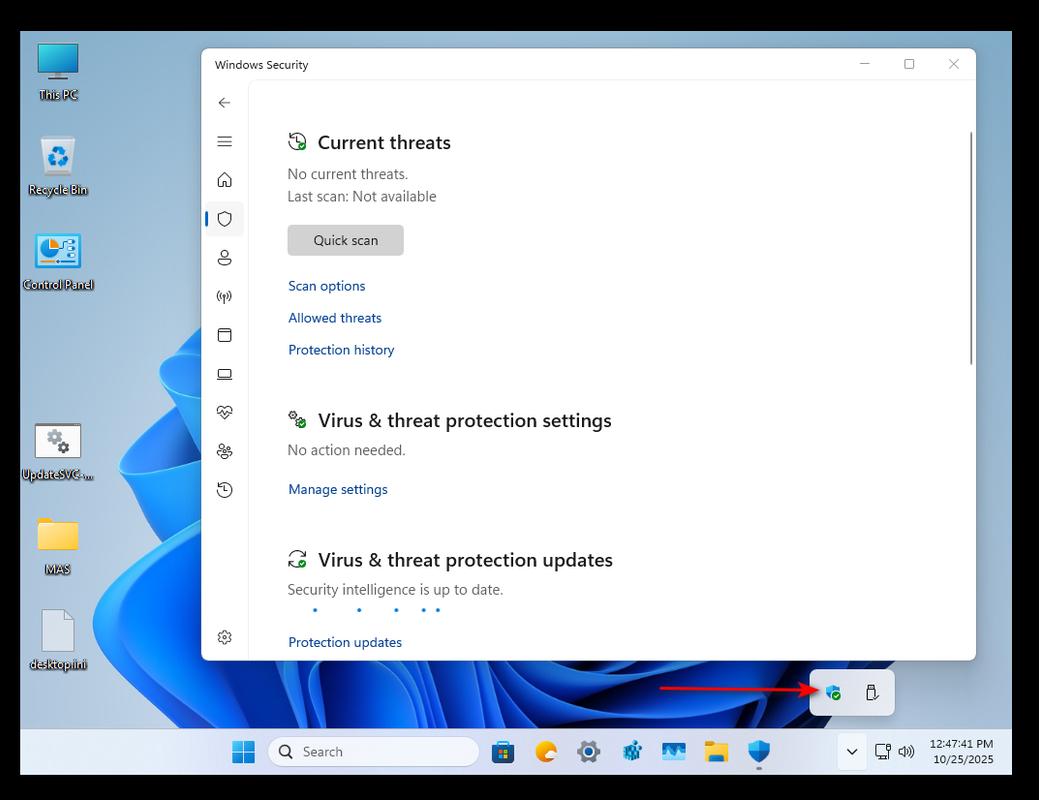The image size is (1039, 800).
Task: Open Protection history clock icon in sidebar
Action: (225, 490)
